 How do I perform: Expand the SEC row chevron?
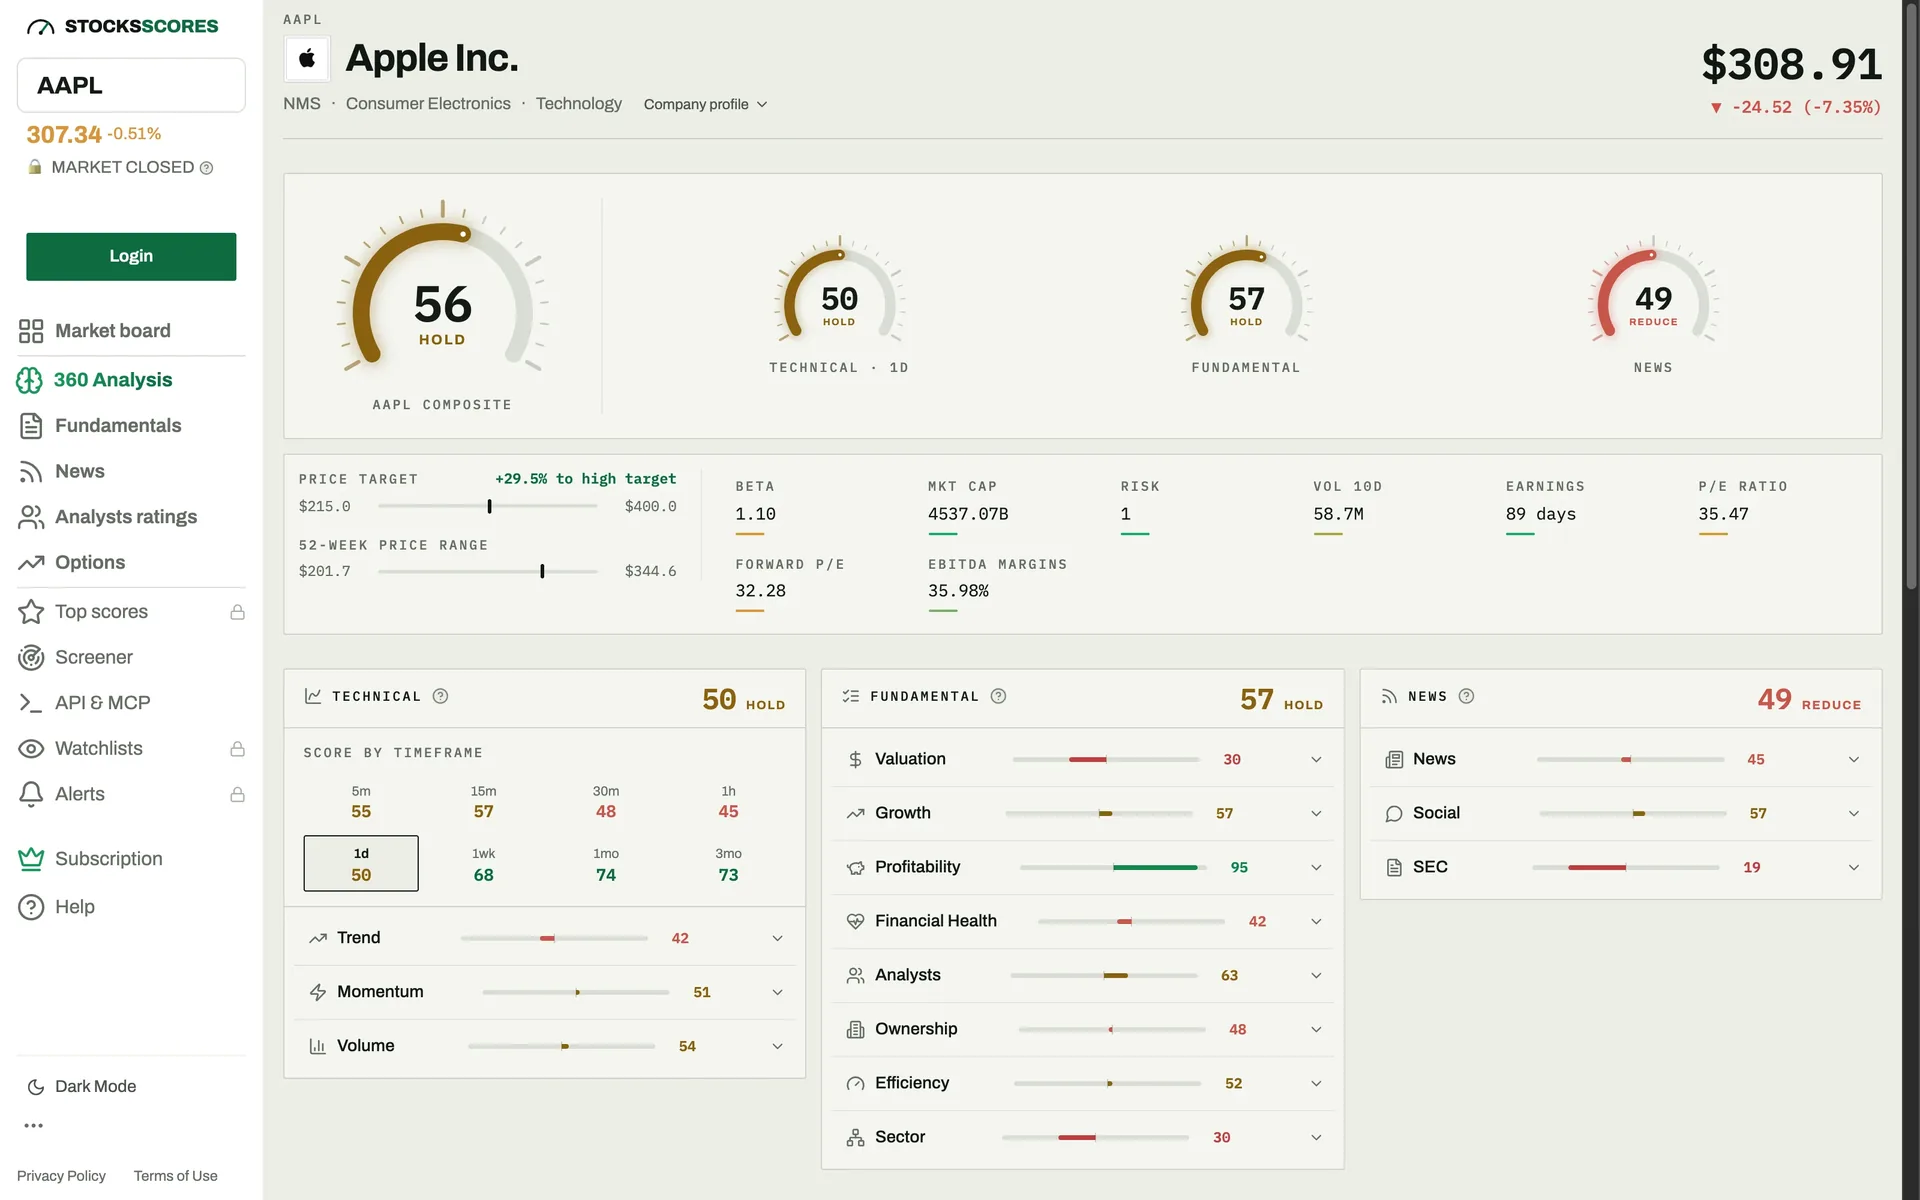(1853, 868)
